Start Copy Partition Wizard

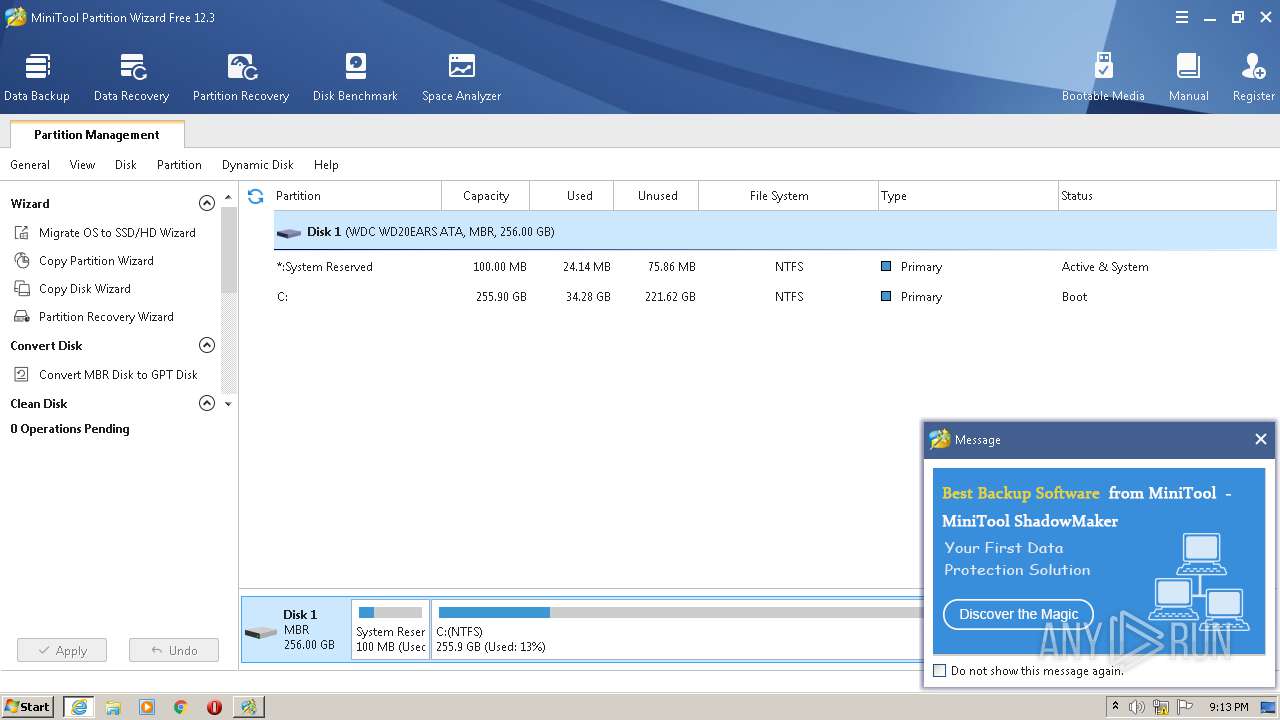coord(85,261)
